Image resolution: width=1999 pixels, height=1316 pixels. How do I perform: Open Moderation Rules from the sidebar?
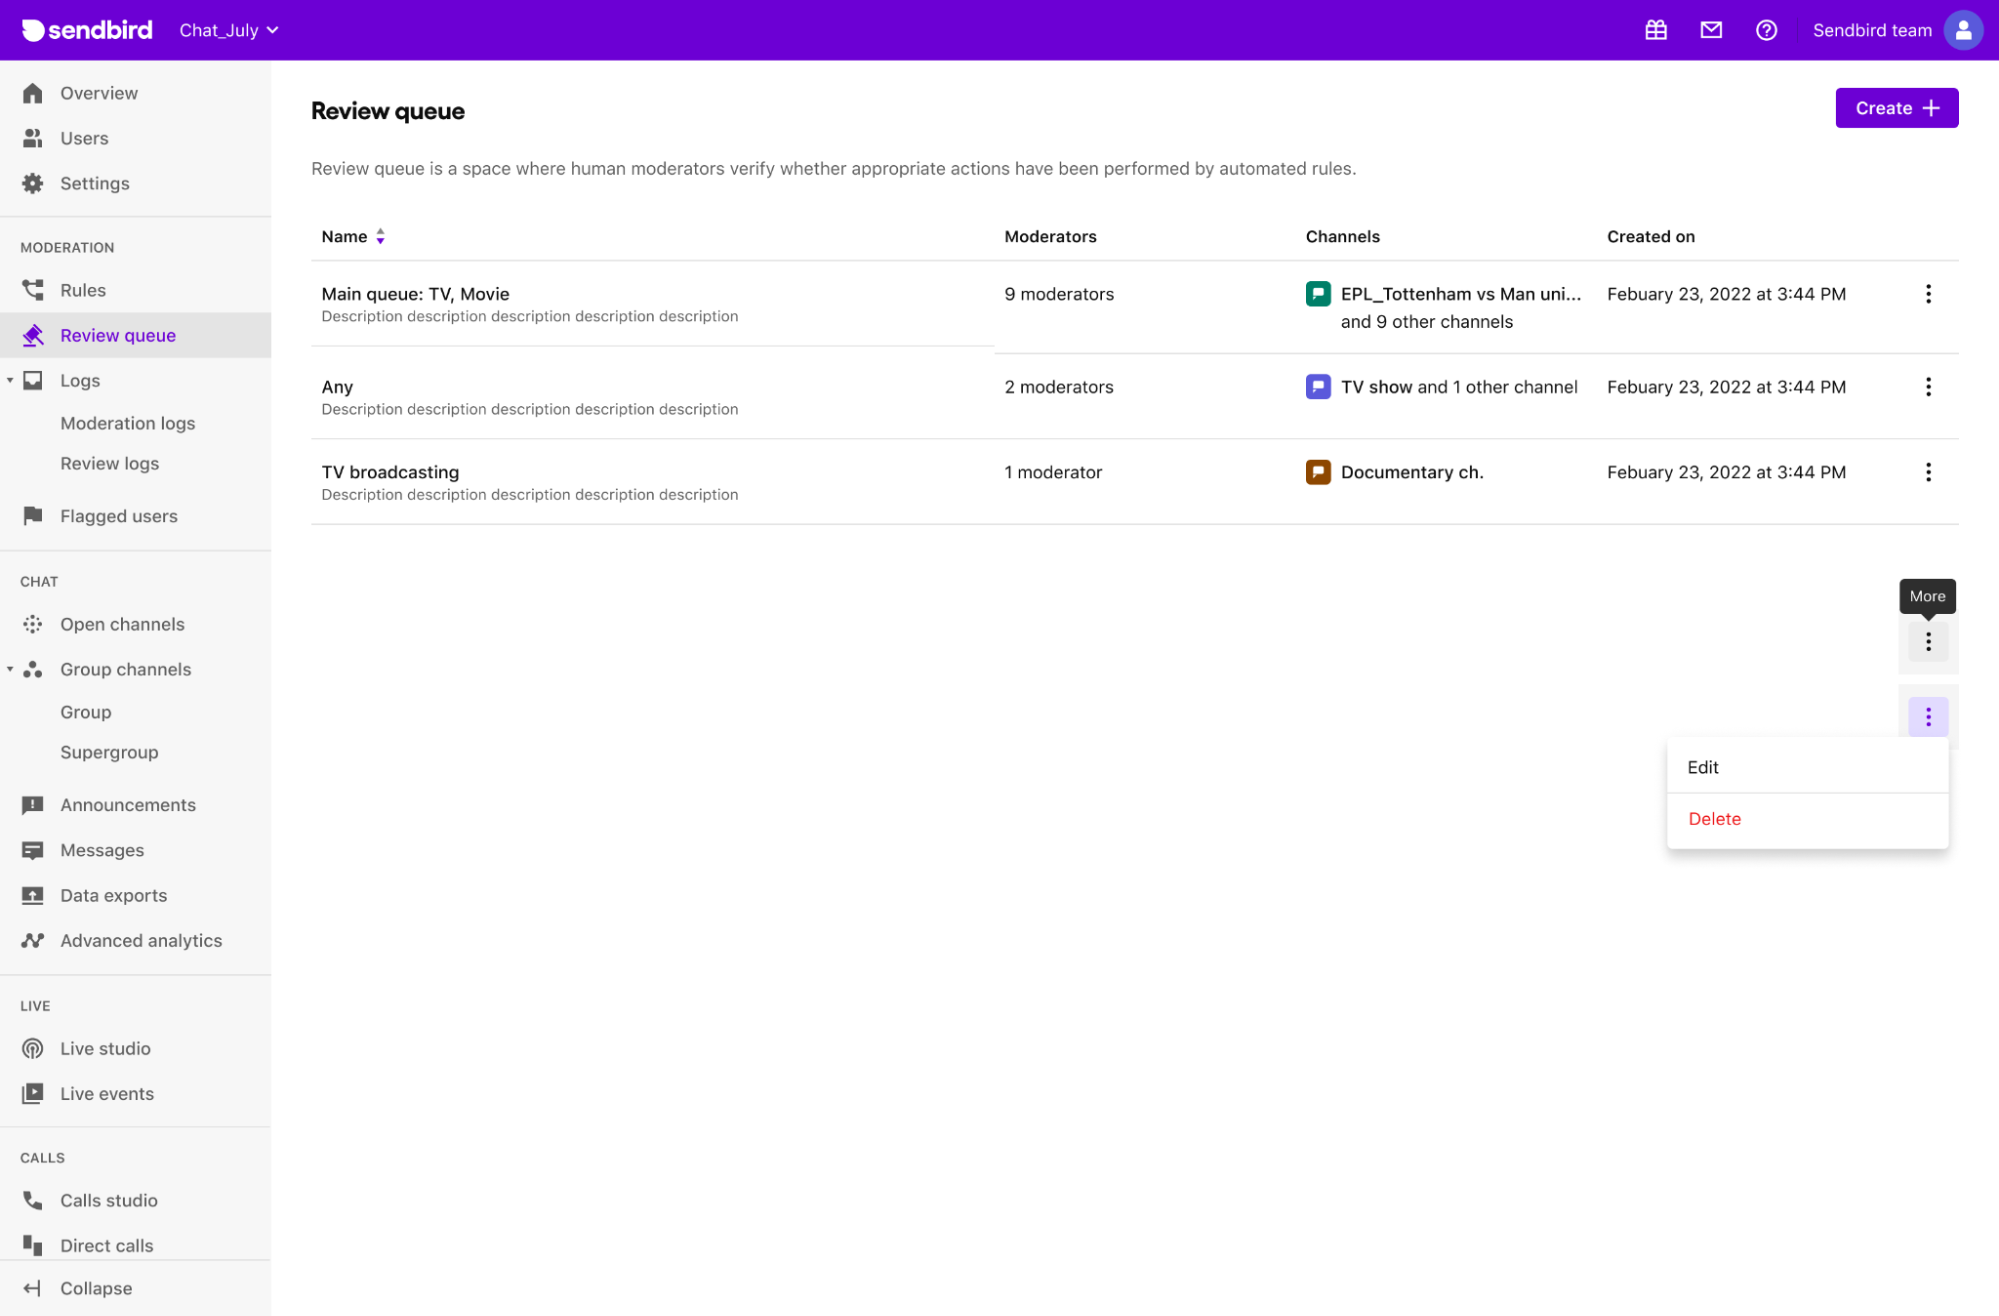[82, 290]
